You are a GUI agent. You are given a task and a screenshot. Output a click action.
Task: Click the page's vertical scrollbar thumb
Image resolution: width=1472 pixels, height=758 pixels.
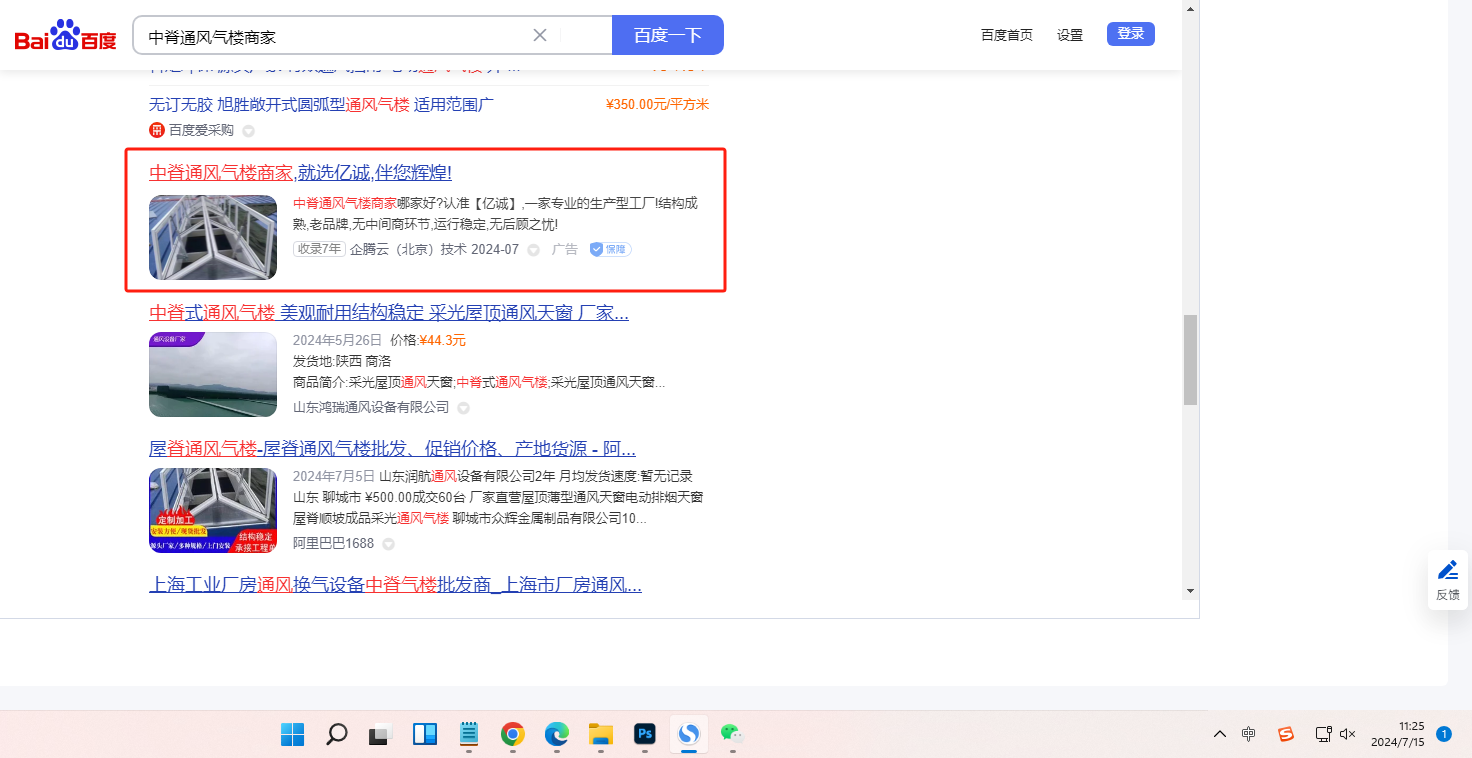pos(1190,360)
